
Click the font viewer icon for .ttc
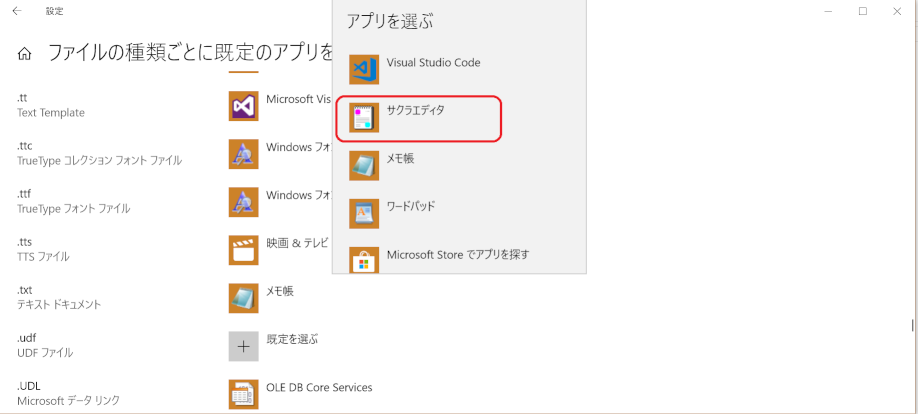pyautogui.click(x=244, y=154)
